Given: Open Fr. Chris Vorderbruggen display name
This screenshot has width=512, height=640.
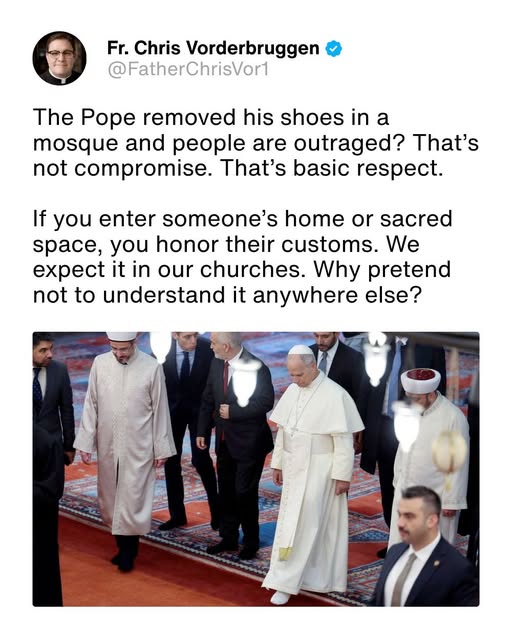Looking at the screenshot, I should point(213,48).
